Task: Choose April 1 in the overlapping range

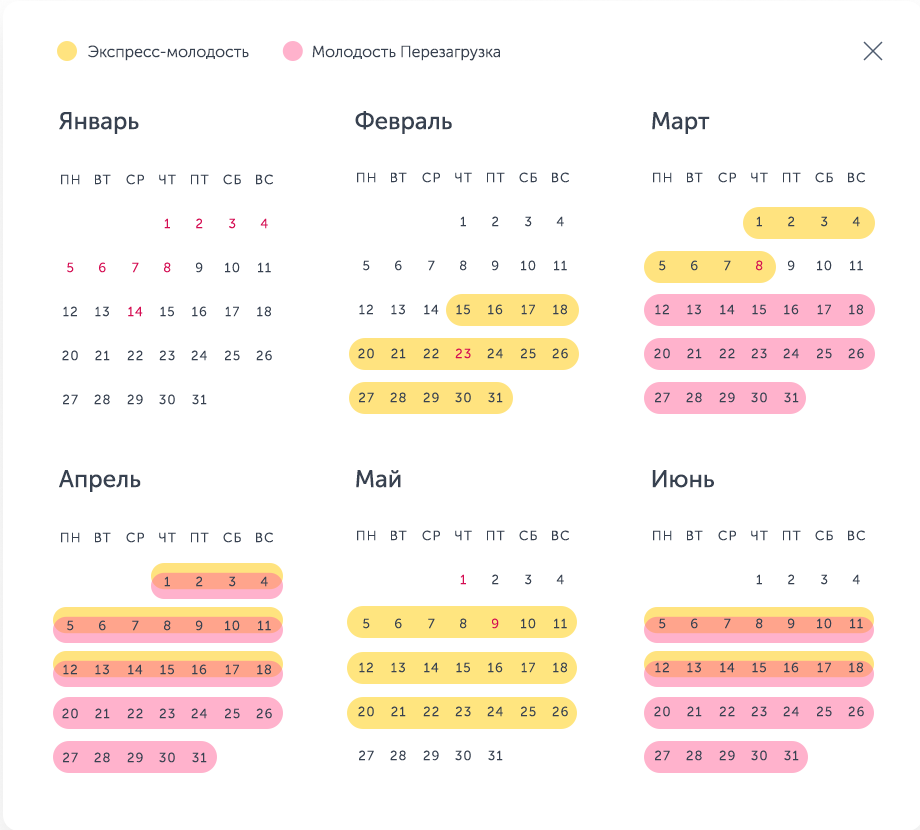Action: point(167,581)
